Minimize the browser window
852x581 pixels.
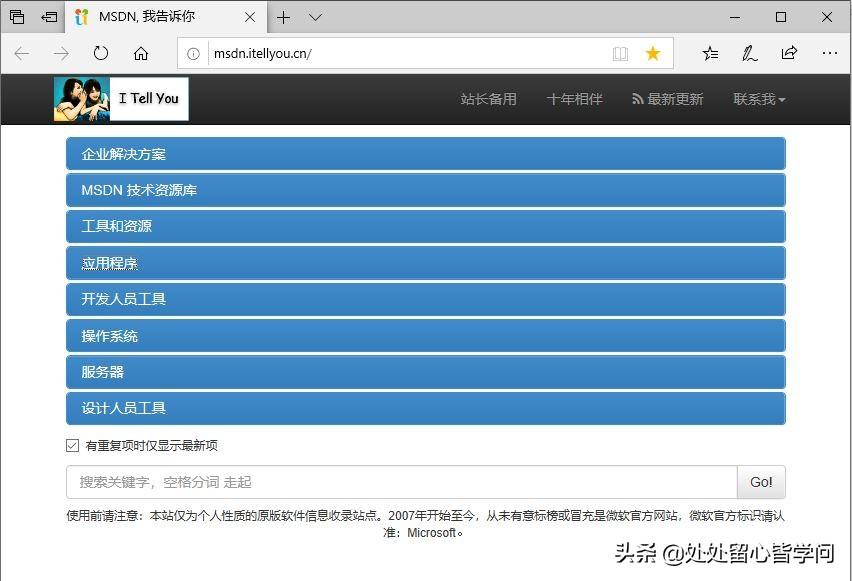point(735,17)
